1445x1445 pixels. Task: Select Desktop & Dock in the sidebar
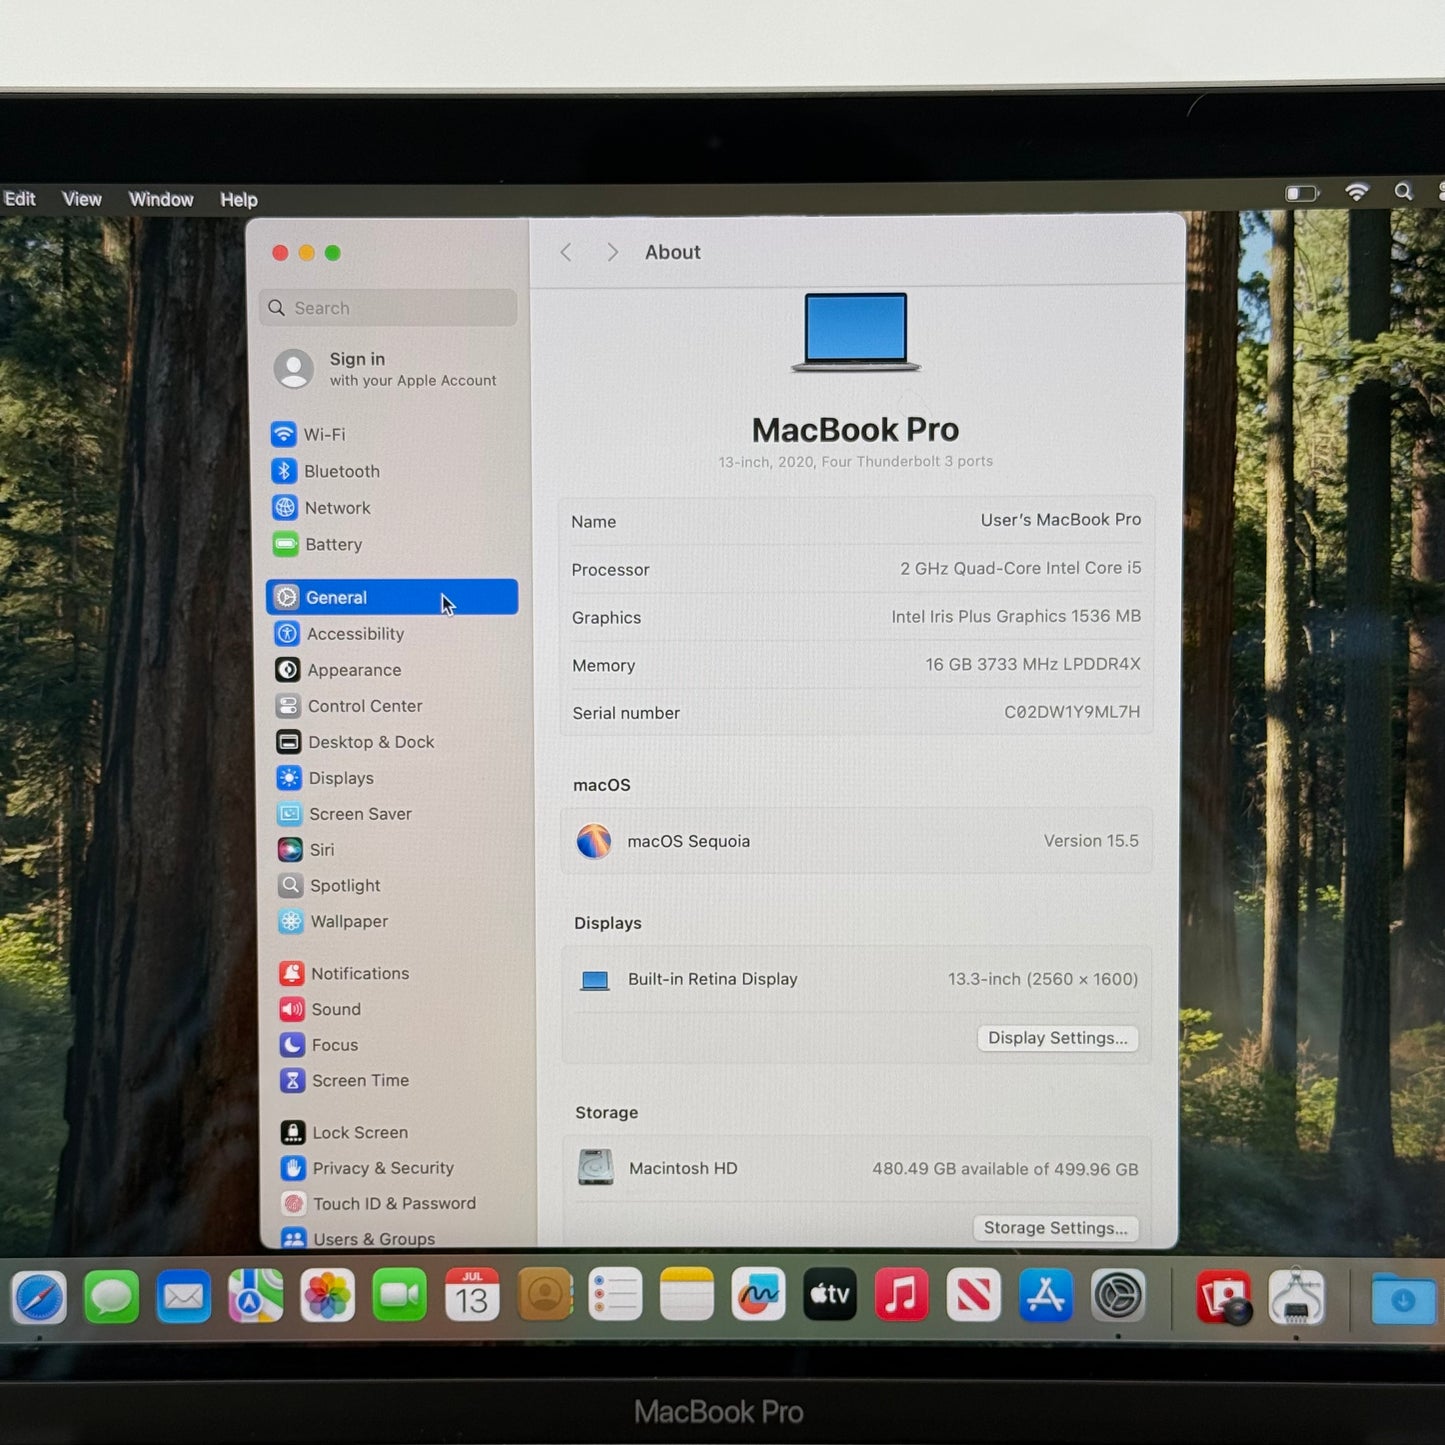[391, 742]
